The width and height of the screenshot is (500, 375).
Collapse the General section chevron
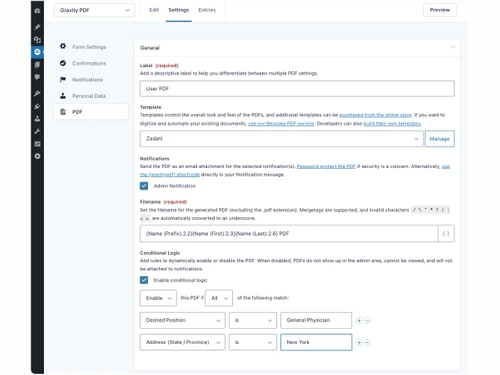[x=453, y=47]
